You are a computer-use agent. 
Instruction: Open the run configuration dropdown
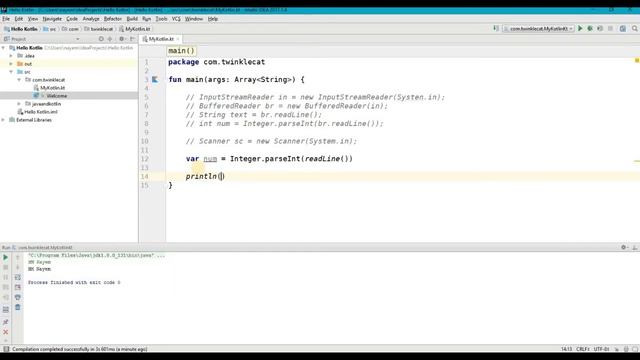pyautogui.click(x=539, y=29)
